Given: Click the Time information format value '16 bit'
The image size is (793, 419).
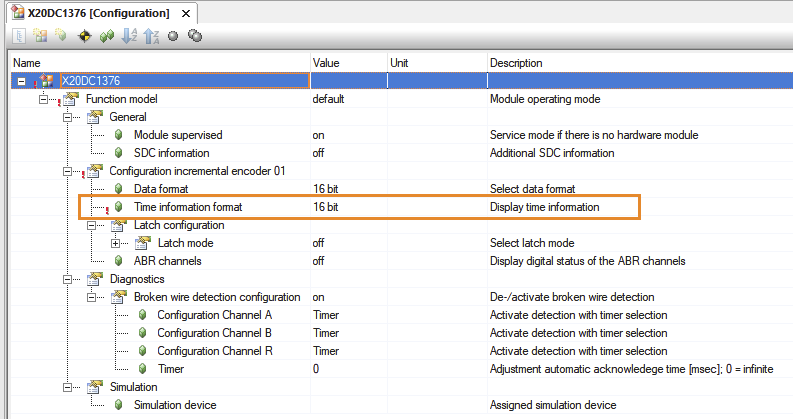Looking at the screenshot, I should tap(326, 206).
